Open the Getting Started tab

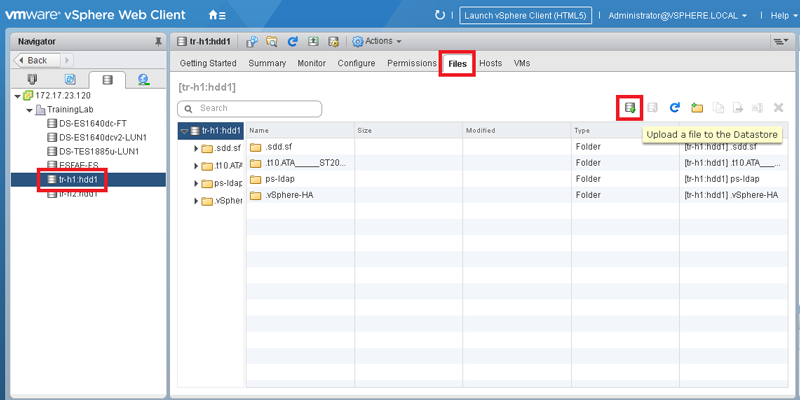(x=208, y=63)
